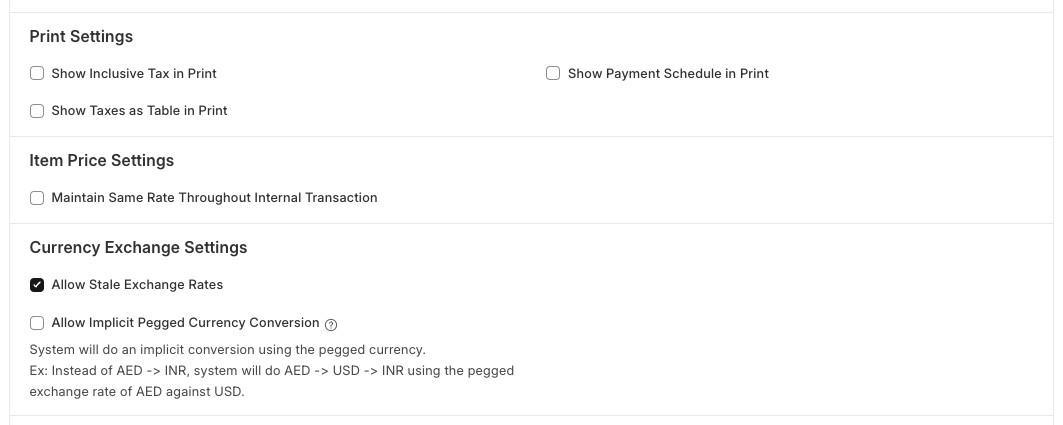Click the 'Ex: Instead of AED -> INR' text
Screen dimensions: 1063x425
pyautogui.click(x=100, y=371)
